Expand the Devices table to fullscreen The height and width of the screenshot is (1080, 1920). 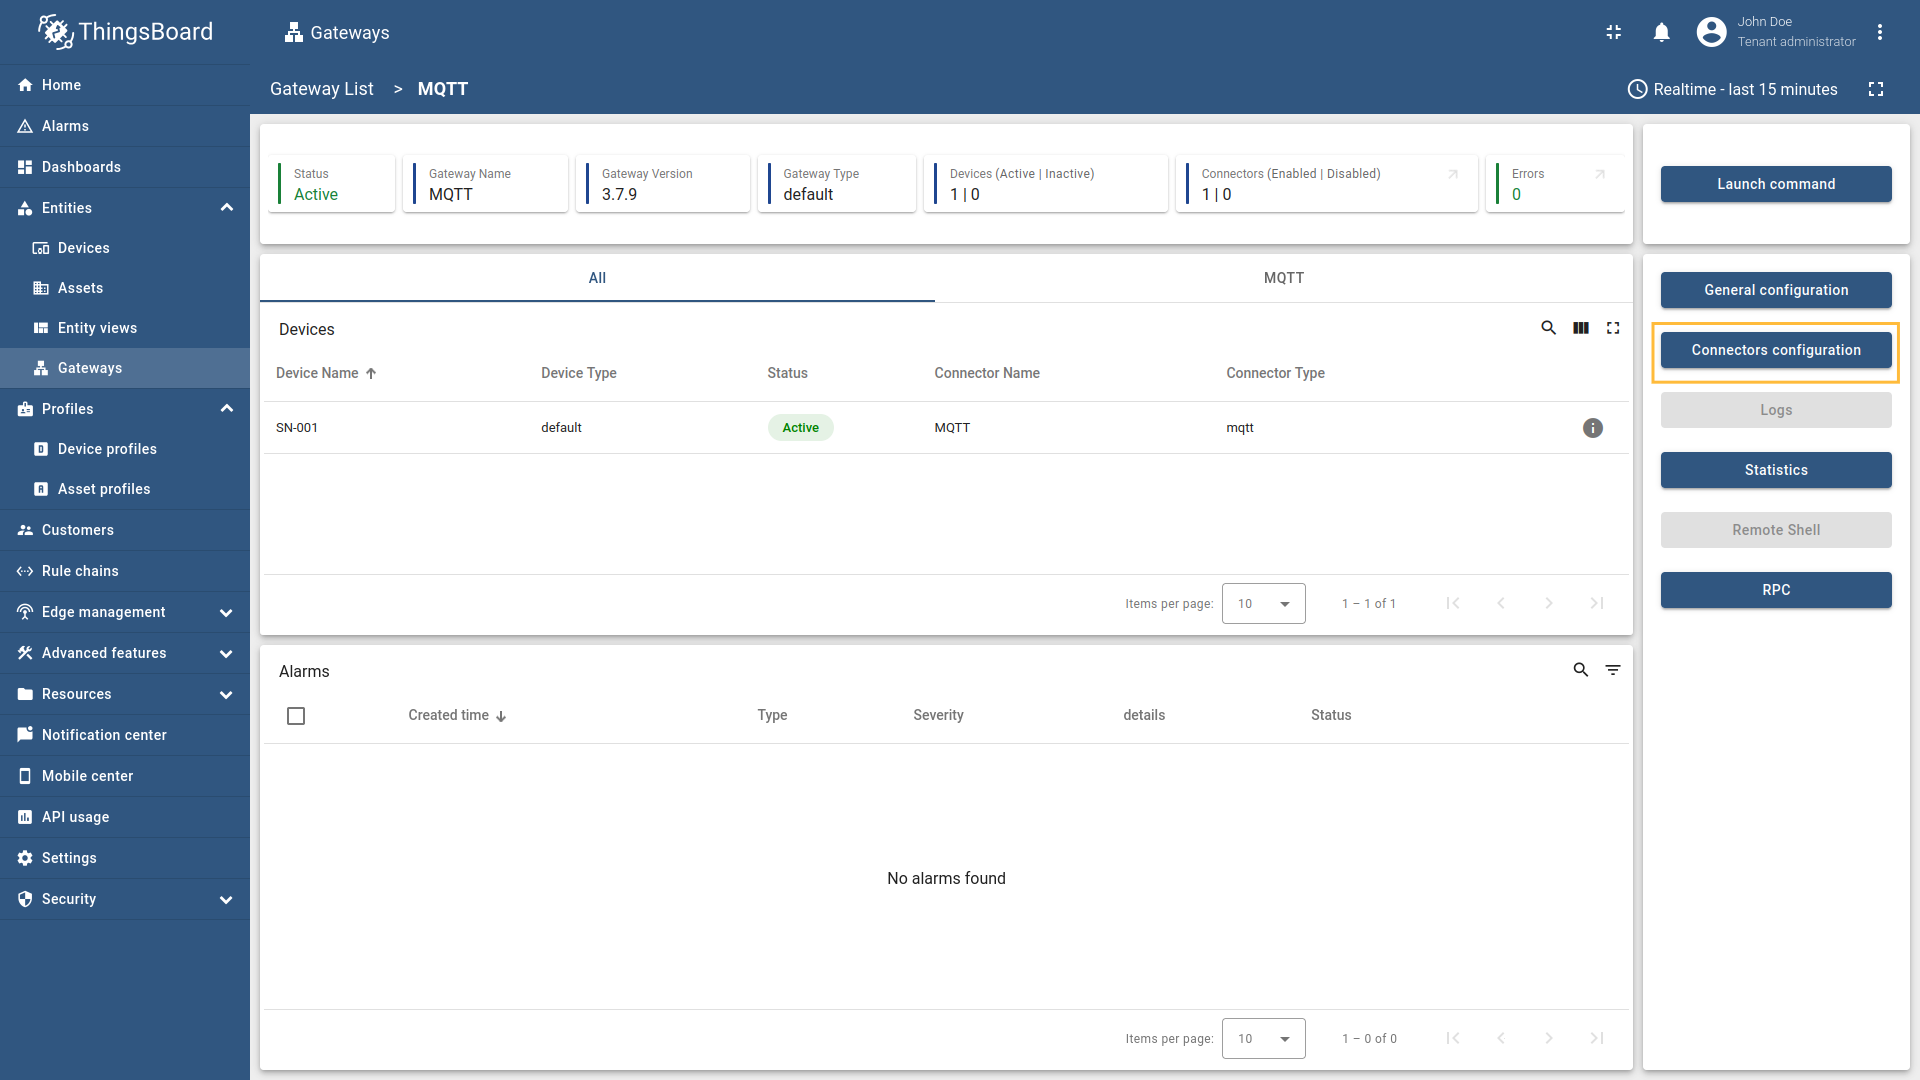tap(1613, 328)
